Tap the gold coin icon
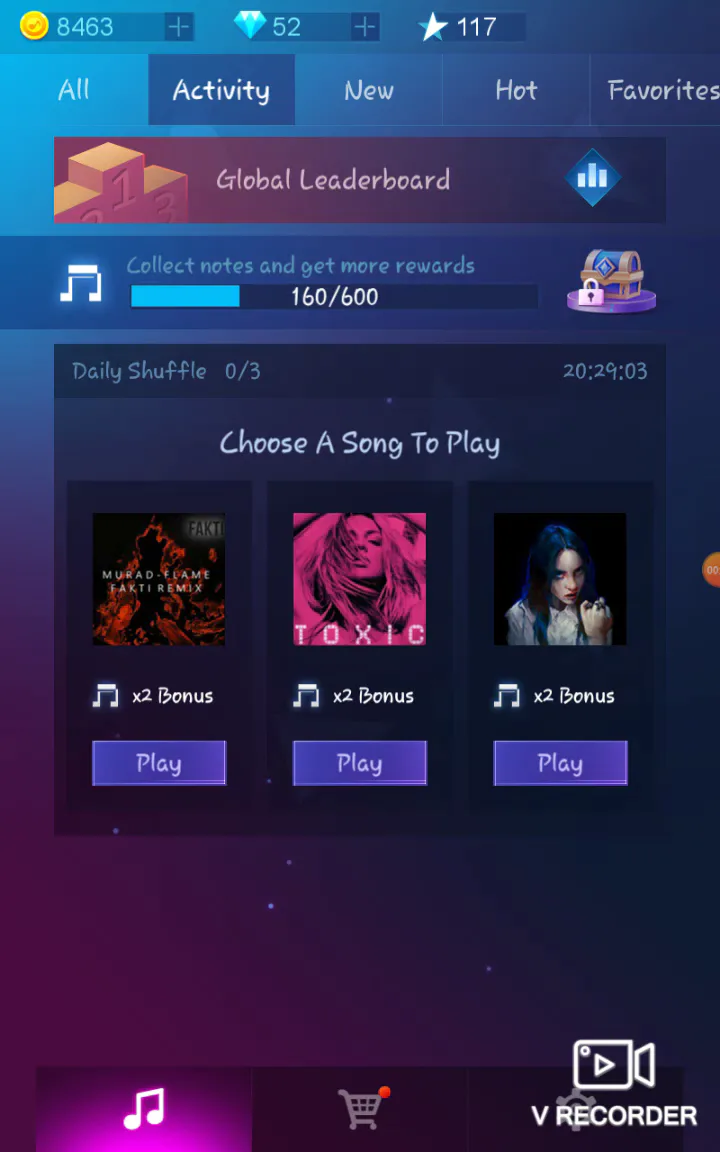This screenshot has height=1152, width=720. point(34,26)
